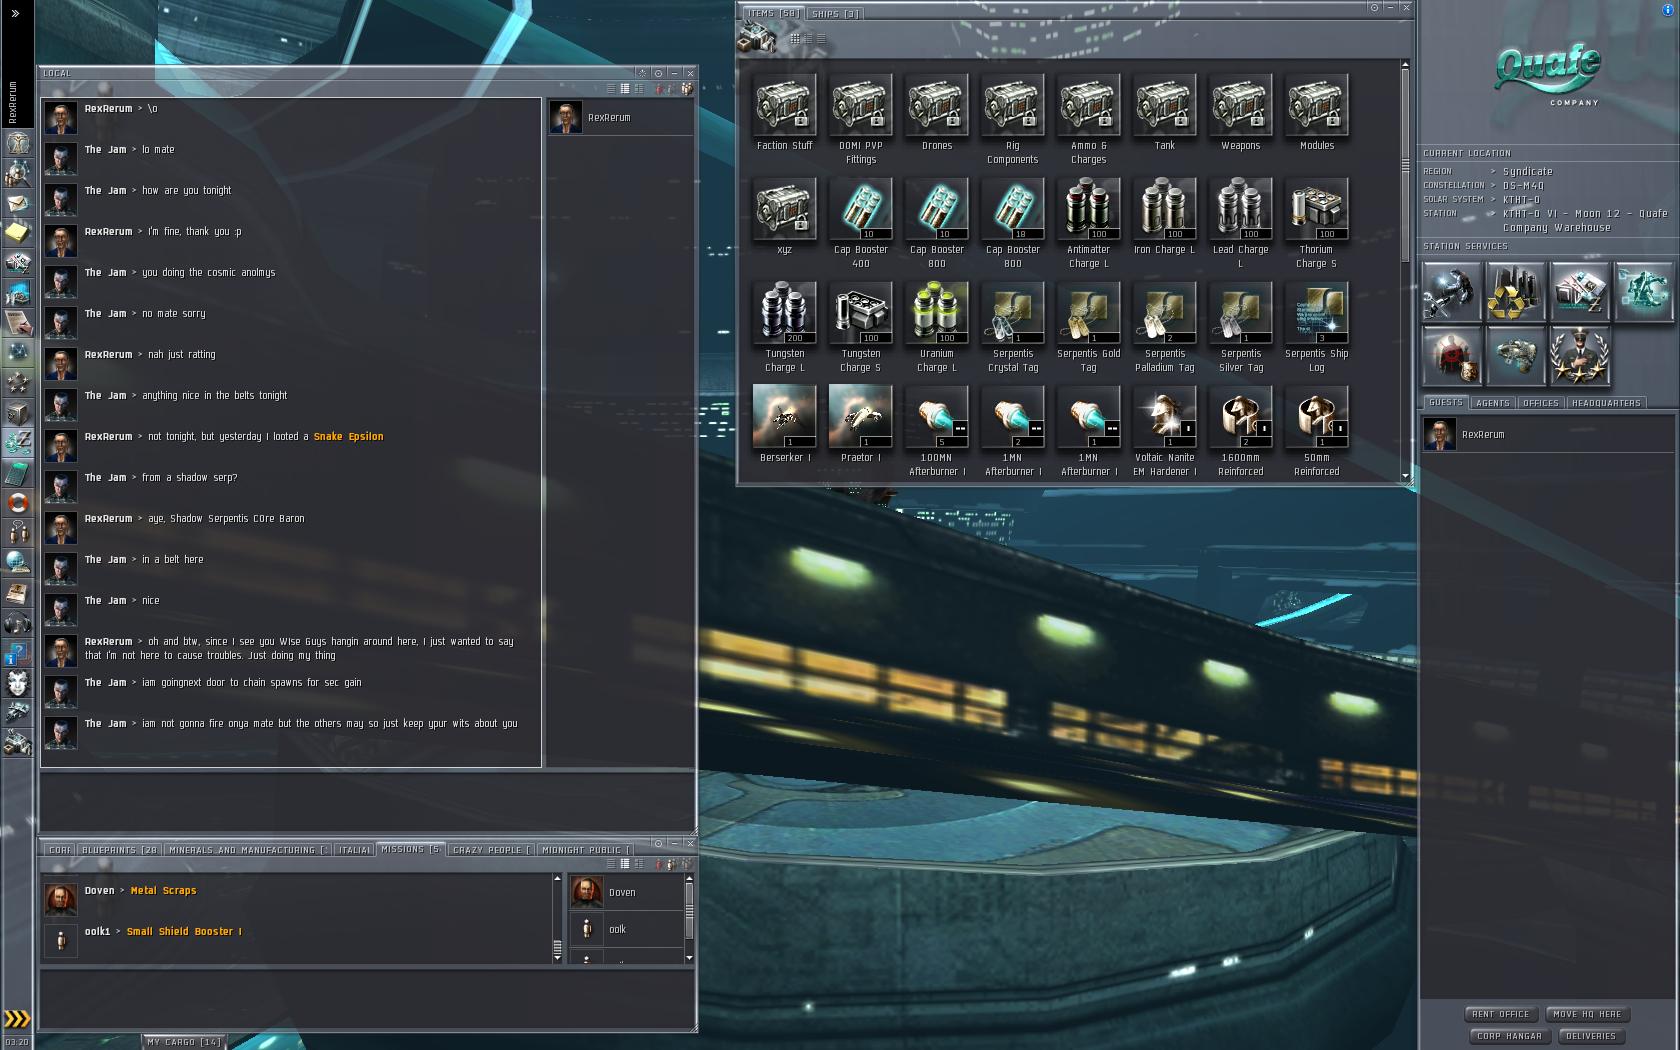Open the DOMI PVP Fittings container
This screenshot has height=1050, width=1680.
[860, 119]
